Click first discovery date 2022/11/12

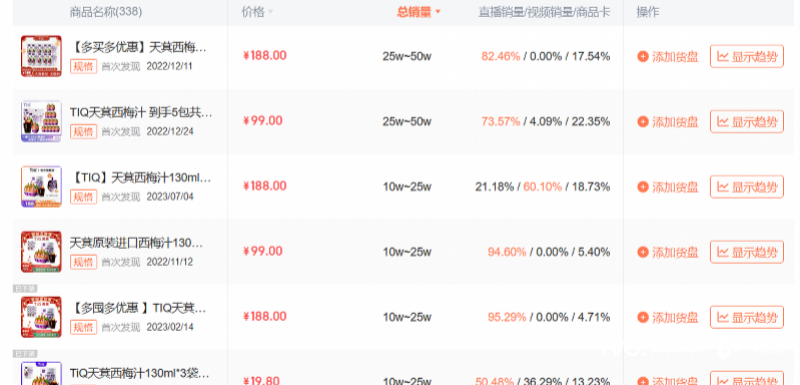click(x=169, y=262)
